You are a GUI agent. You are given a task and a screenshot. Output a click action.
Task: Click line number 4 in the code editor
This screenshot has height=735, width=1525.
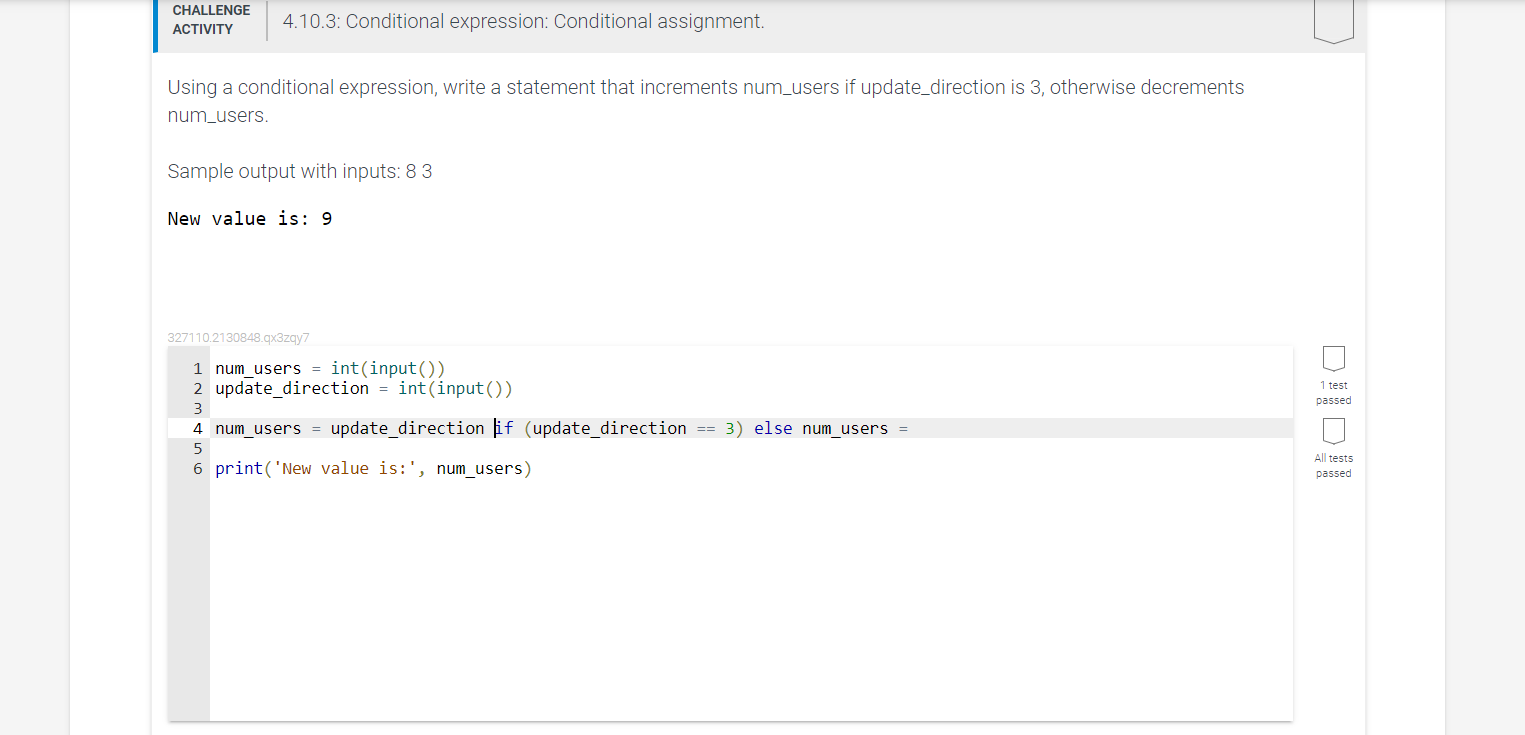(197, 428)
